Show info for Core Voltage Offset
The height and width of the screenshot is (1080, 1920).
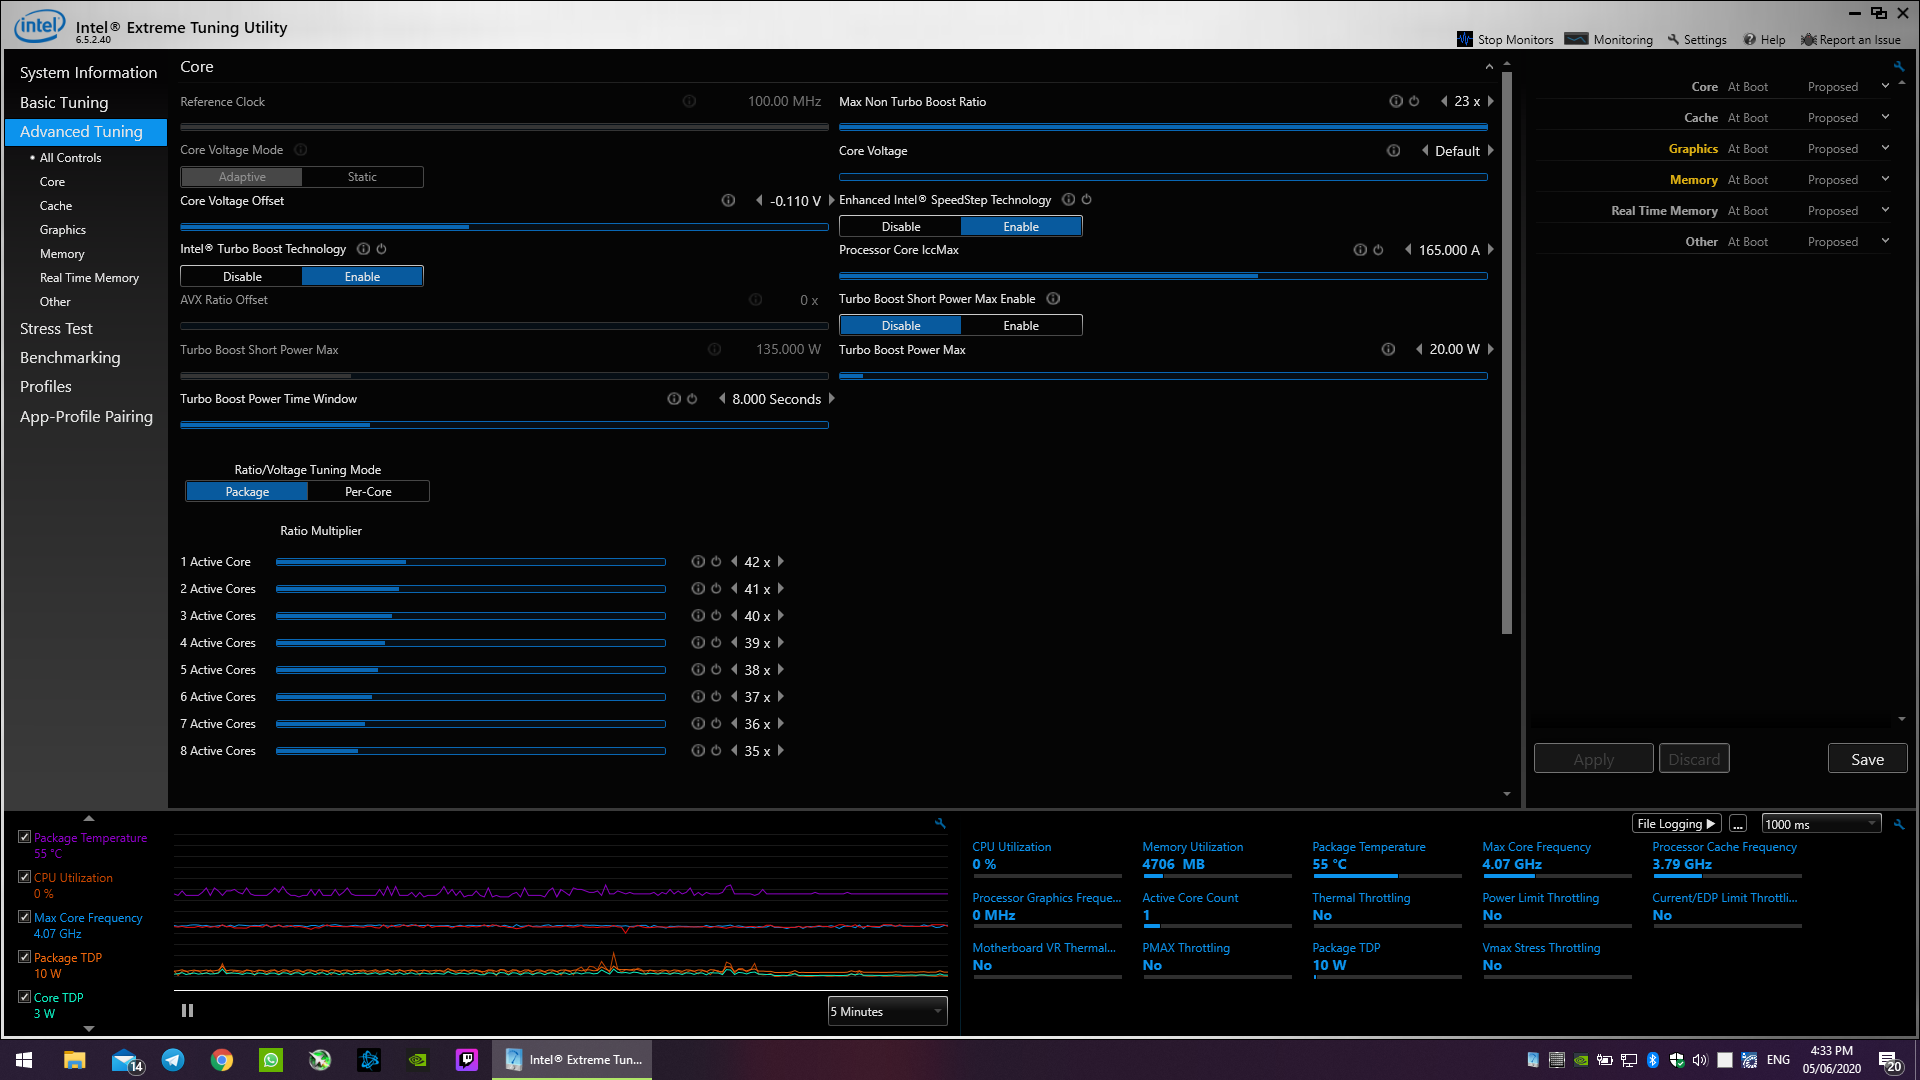728,200
